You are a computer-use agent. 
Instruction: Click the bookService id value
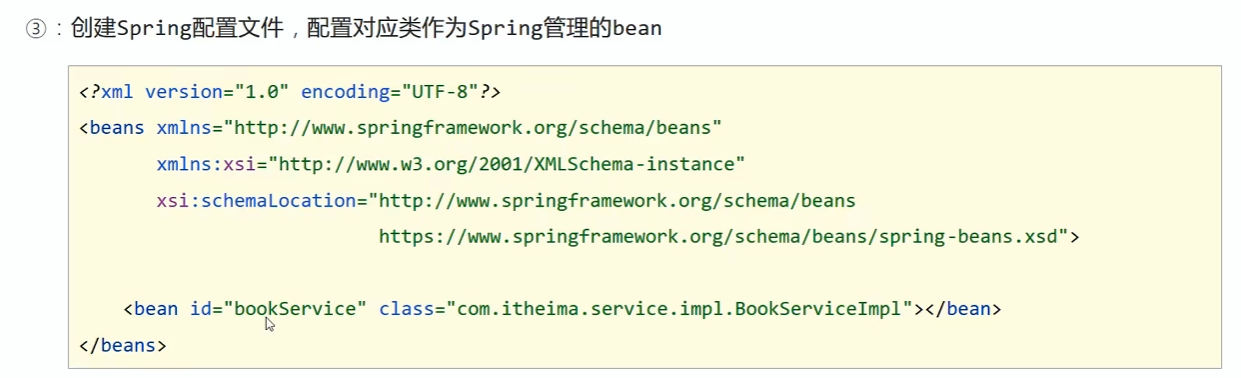point(295,309)
